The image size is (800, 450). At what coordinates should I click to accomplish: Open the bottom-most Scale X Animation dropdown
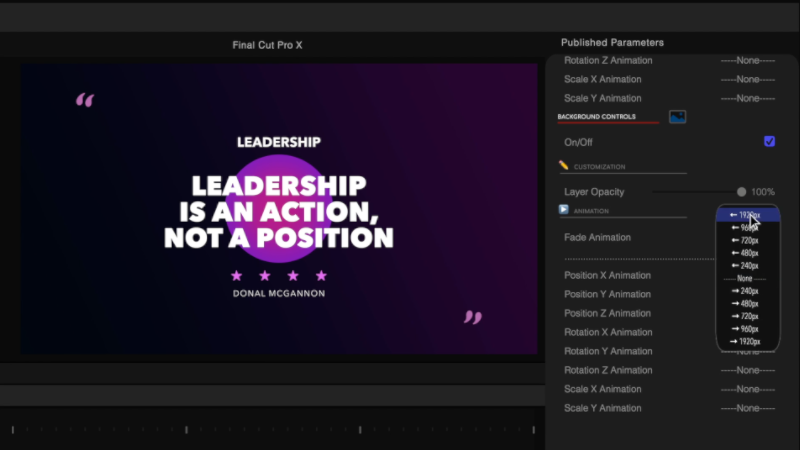pyautogui.click(x=747, y=389)
